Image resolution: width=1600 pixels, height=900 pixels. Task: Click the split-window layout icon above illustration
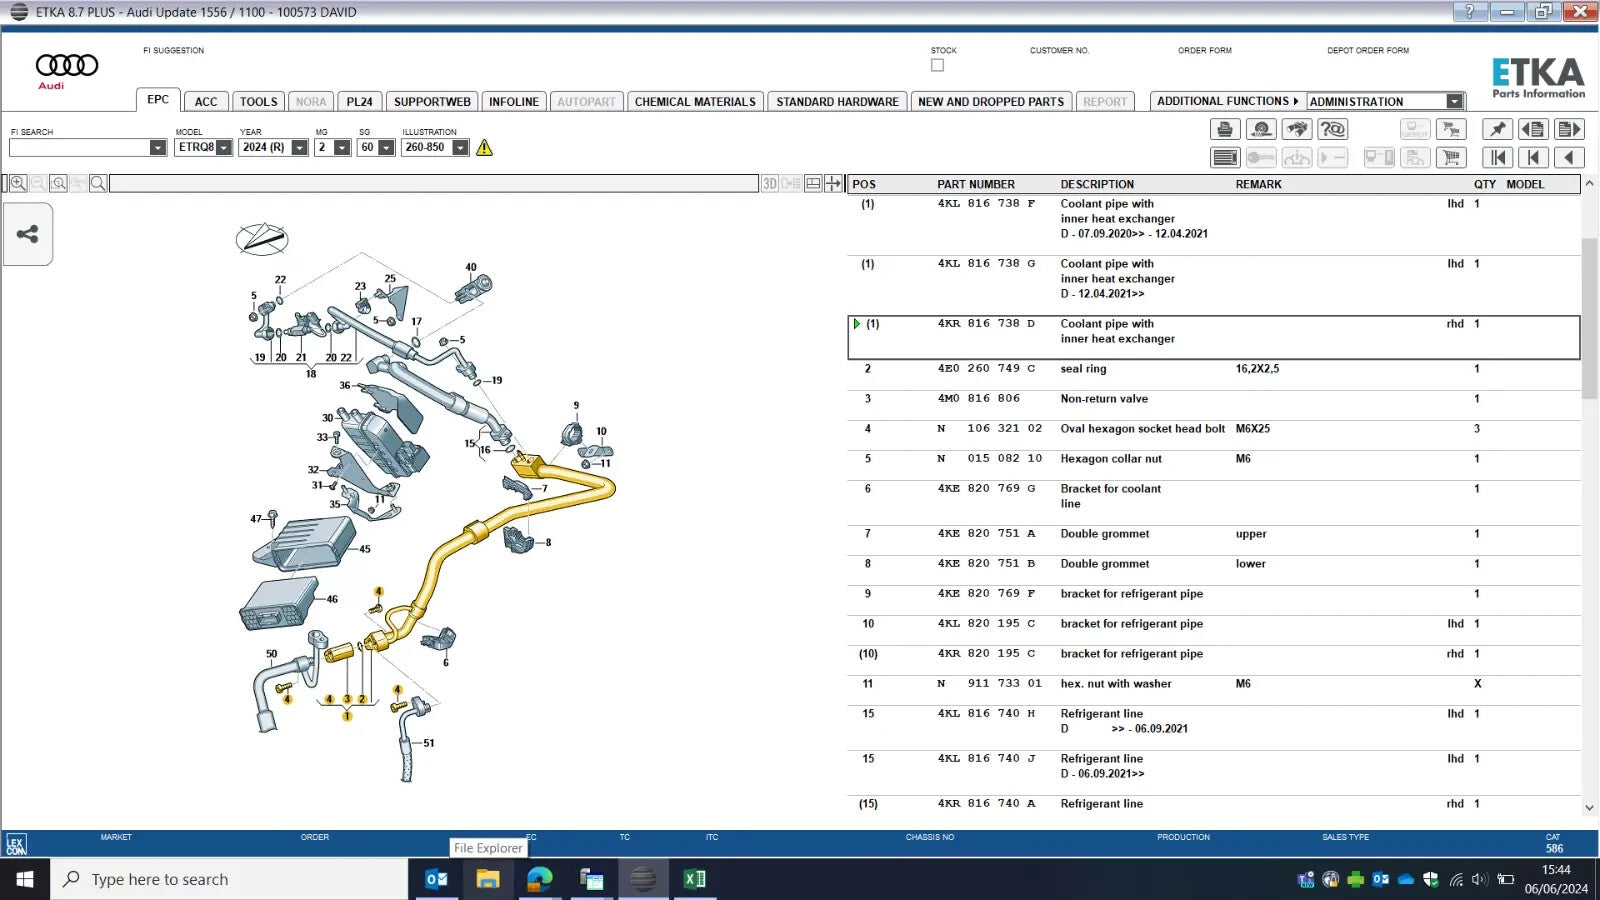pyautogui.click(x=813, y=184)
